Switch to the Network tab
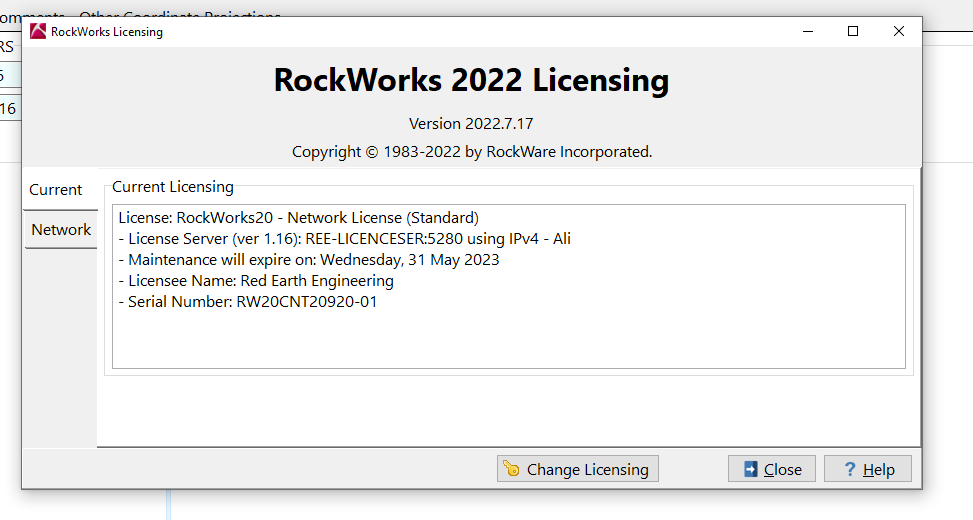973x520 pixels. click(61, 230)
